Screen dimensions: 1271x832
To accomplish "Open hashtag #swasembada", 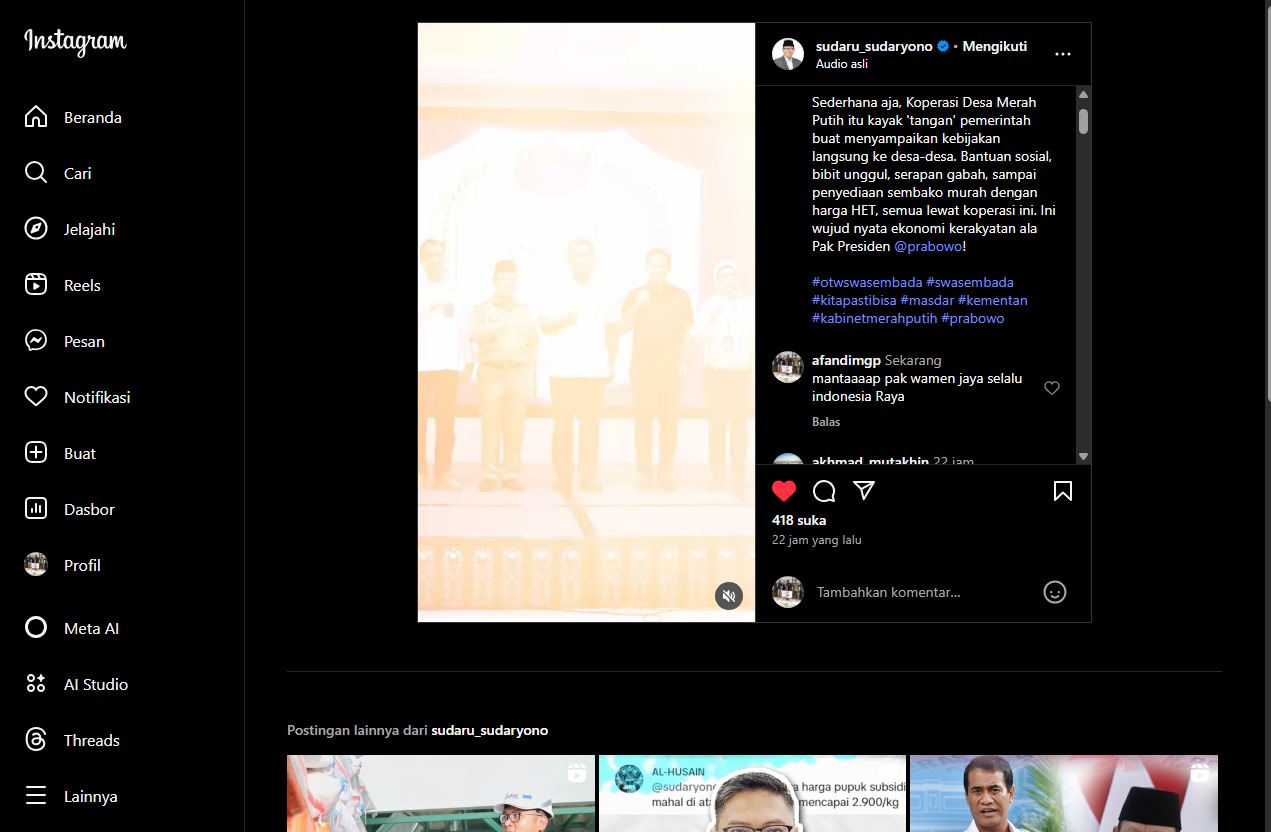I will coord(970,282).
